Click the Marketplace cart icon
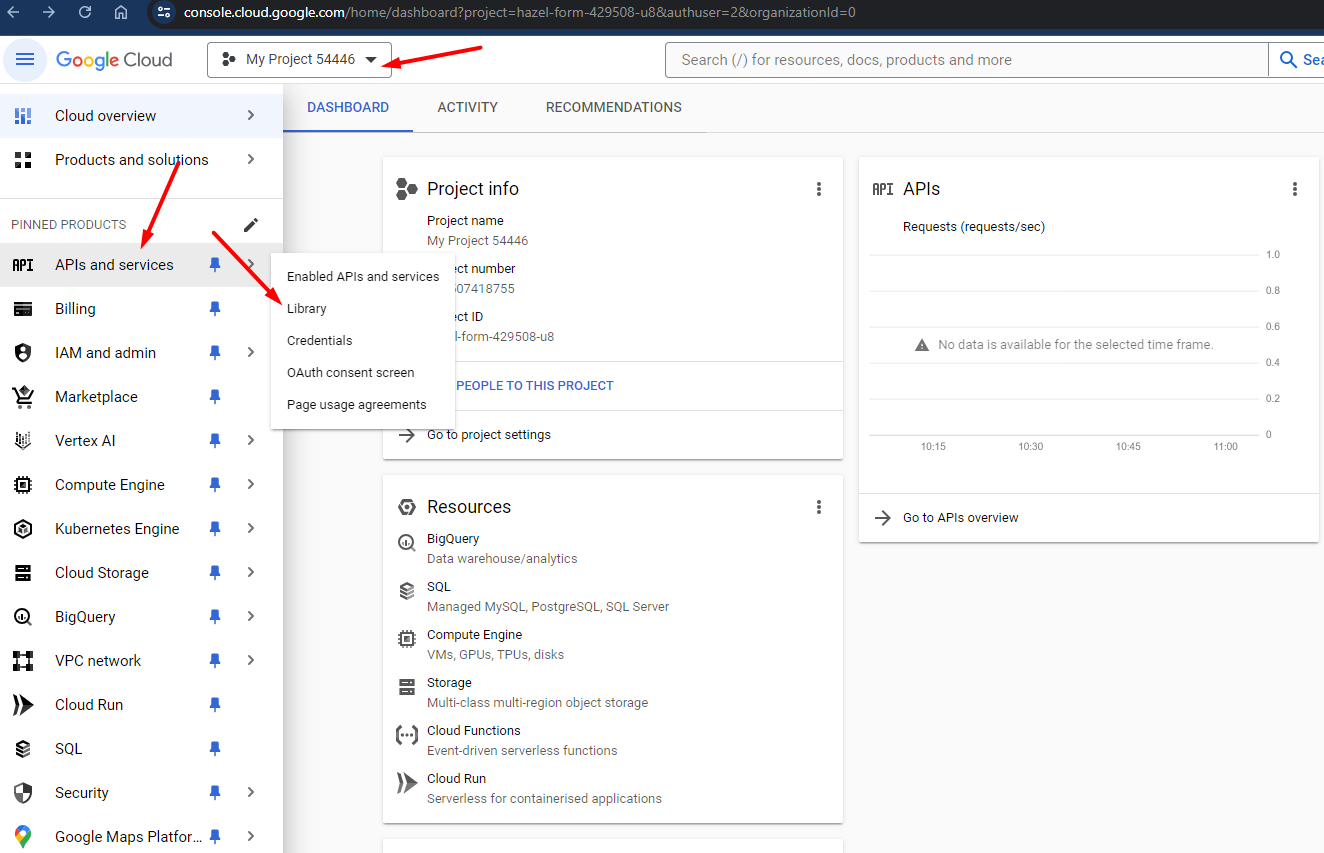1324x853 pixels. click(x=22, y=397)
